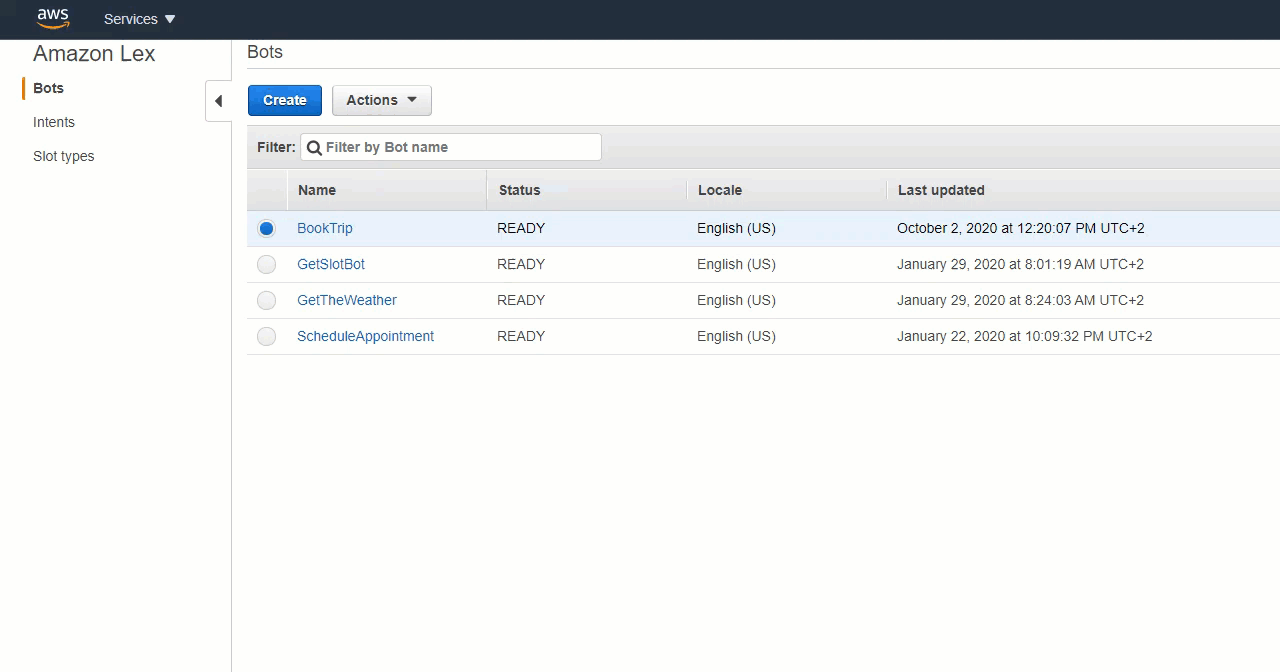Open the Services dropdown menu
Screen dimensions: 1280x672
139,19
